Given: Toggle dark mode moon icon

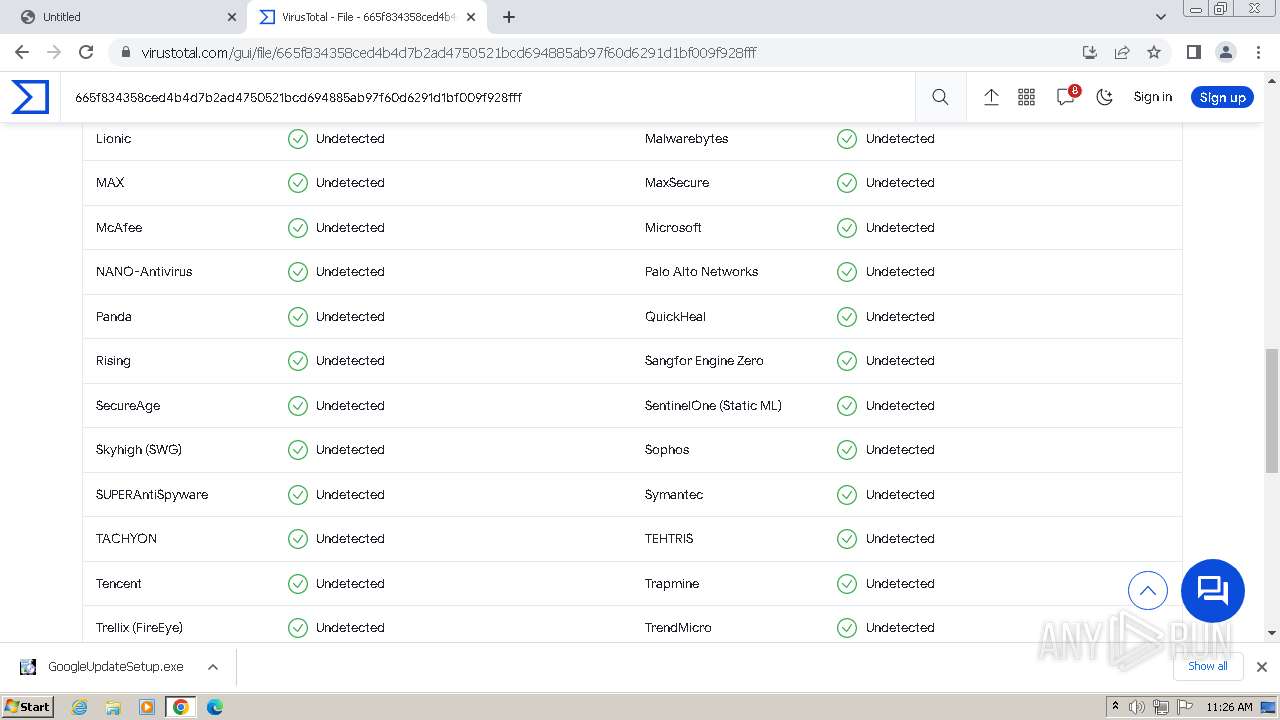Looking at the screenshot, I should click(1104, 97).
